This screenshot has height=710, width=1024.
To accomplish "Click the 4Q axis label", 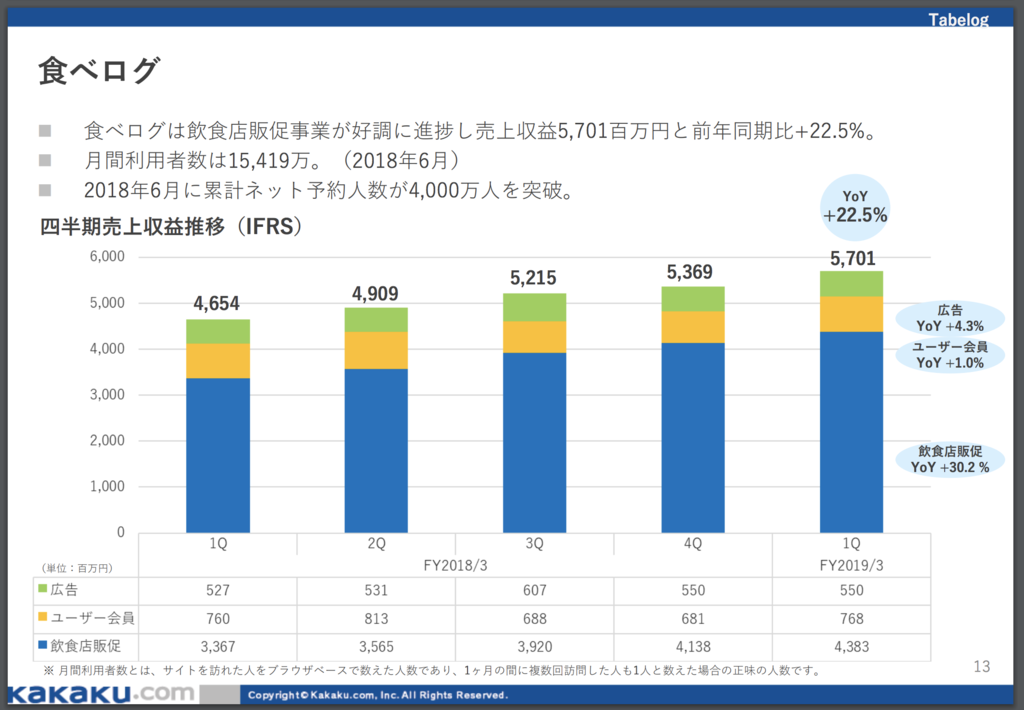I will coord(693,543).
